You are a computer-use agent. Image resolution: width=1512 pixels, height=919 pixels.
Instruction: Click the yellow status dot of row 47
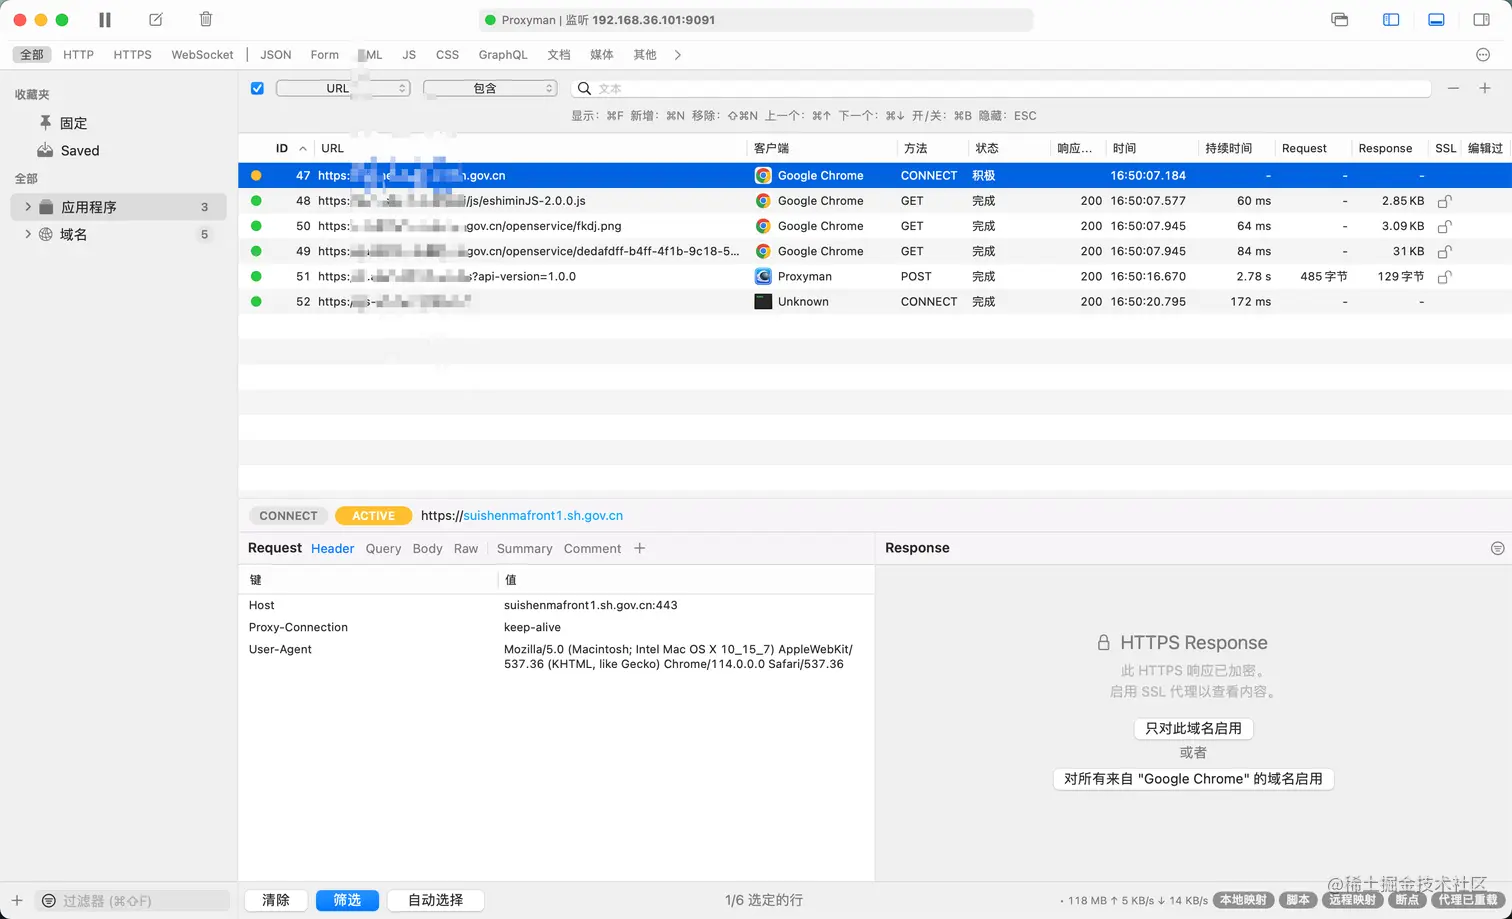click(256, 175)
